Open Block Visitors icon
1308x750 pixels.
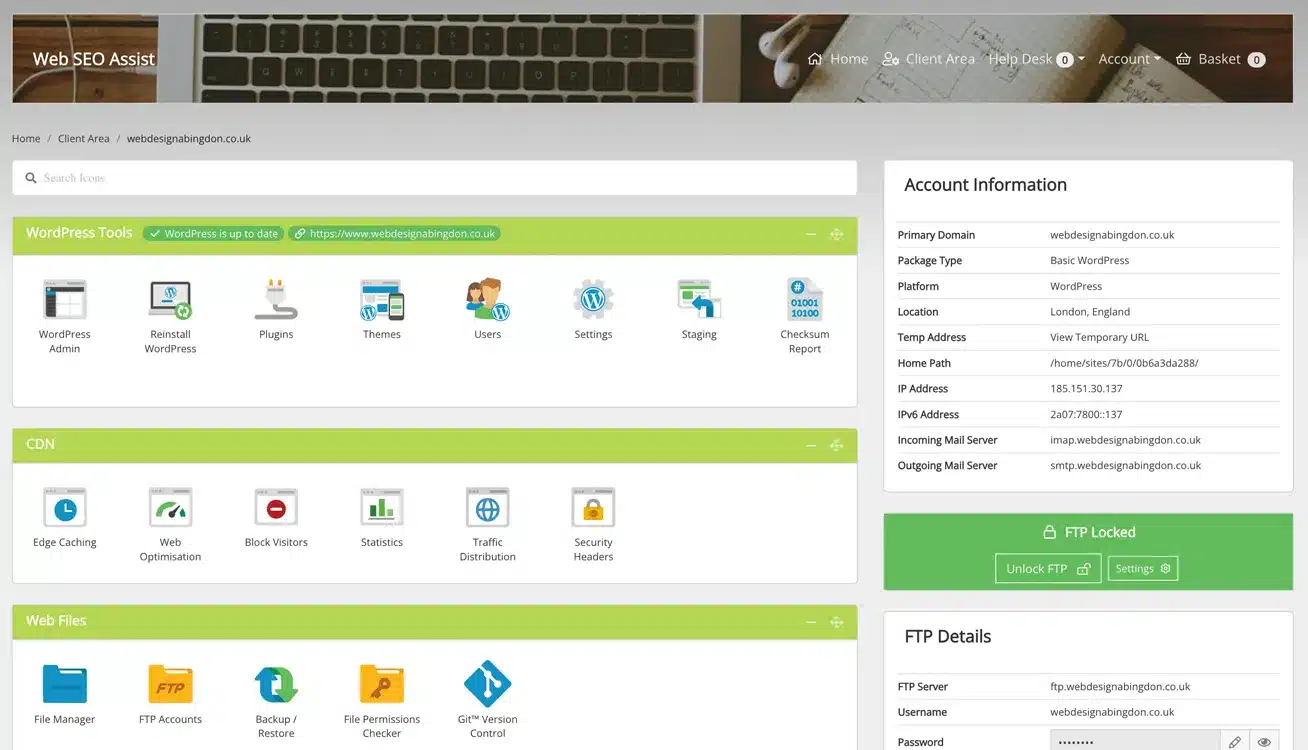click(x=276, y=508)
